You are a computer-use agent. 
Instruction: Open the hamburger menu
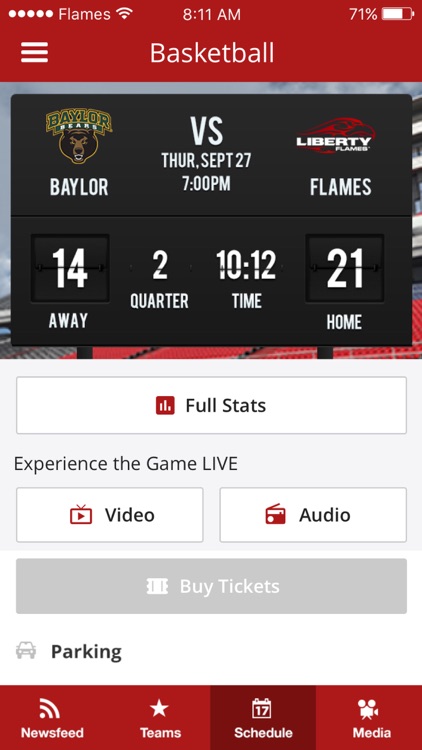pos(34,52)
